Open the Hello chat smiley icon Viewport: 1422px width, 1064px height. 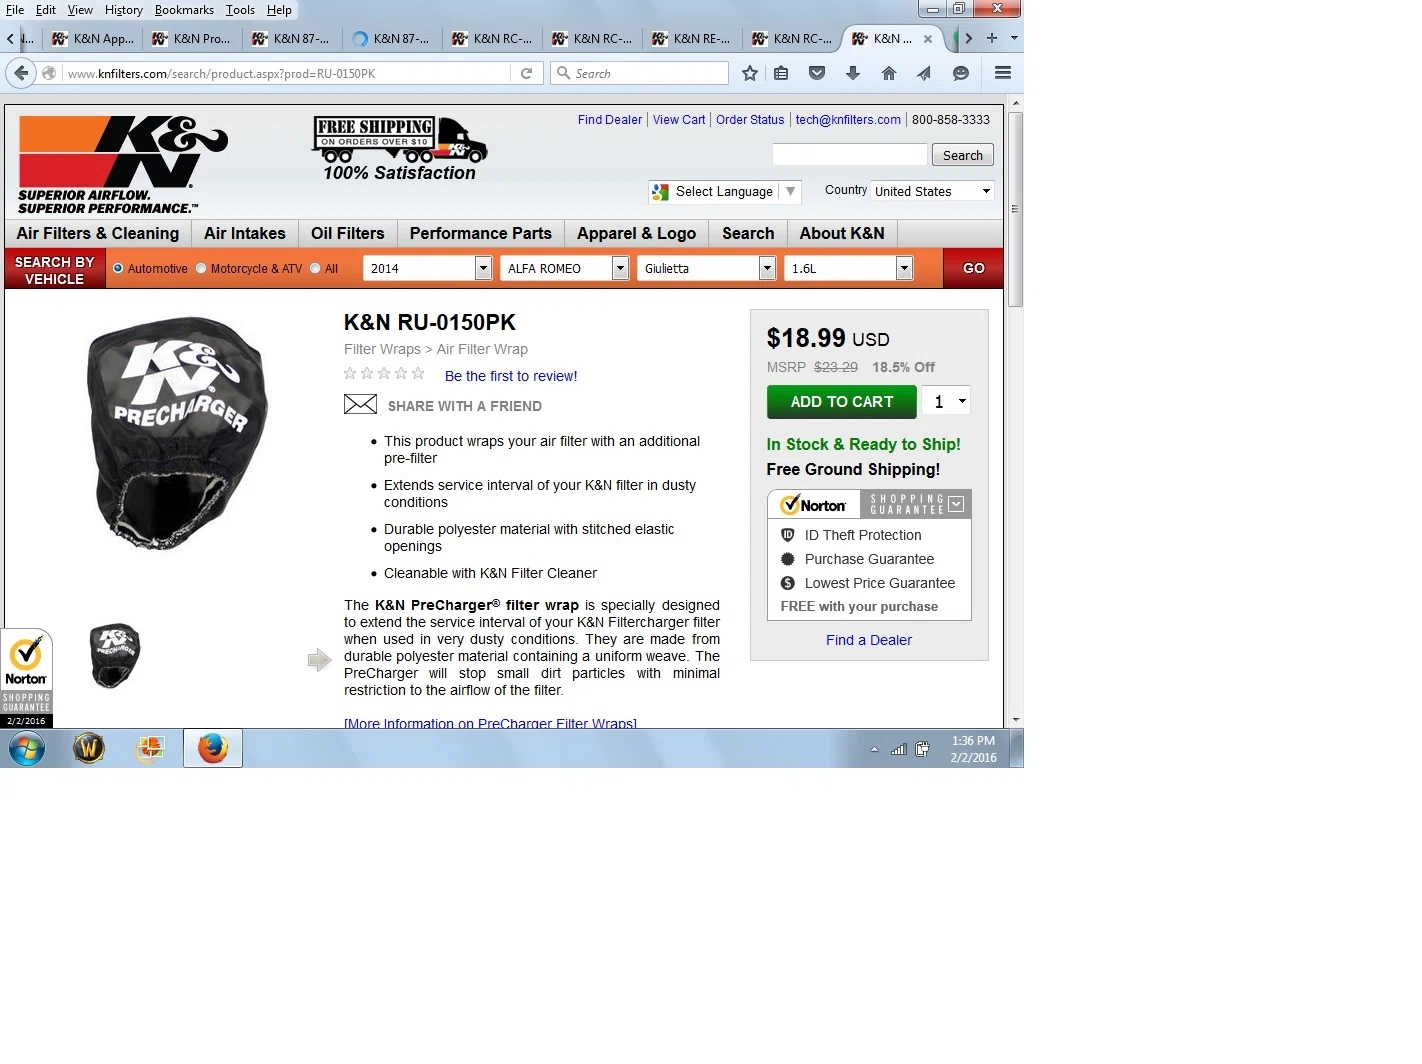(960, 73)
